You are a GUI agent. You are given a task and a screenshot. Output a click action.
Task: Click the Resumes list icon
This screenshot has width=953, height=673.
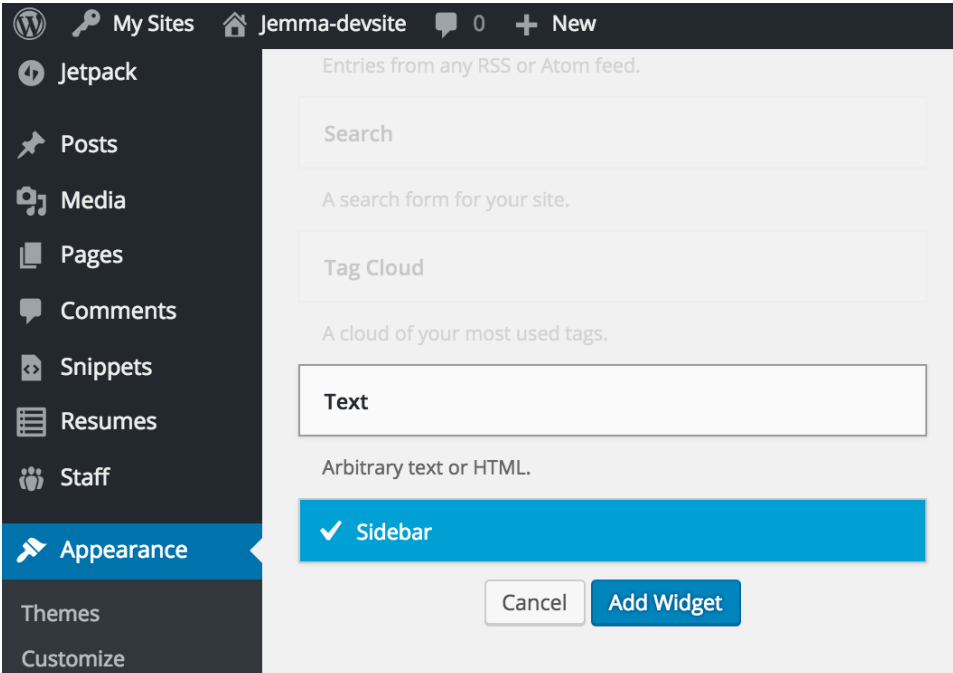31,422
